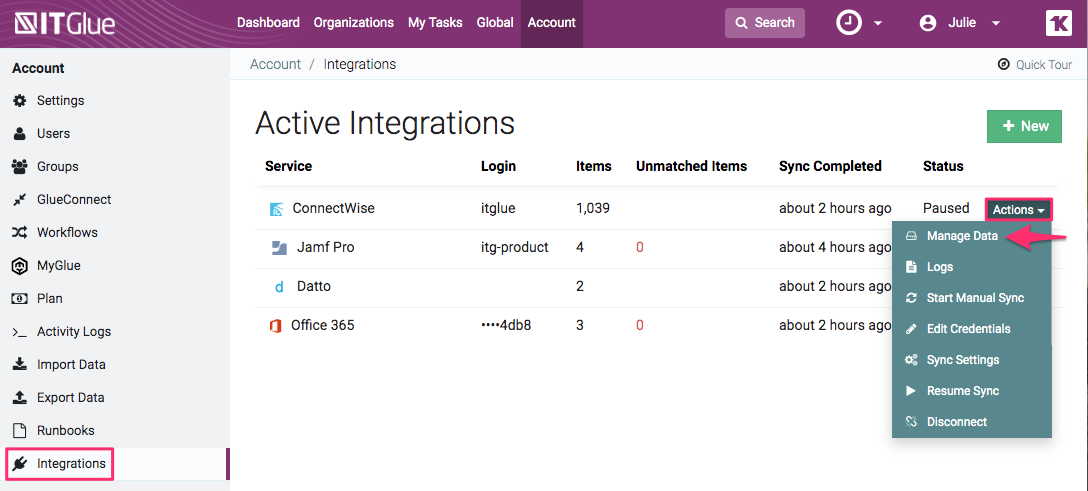Click the itg-product login cell
1088x491 pixels.
[515, 247]
